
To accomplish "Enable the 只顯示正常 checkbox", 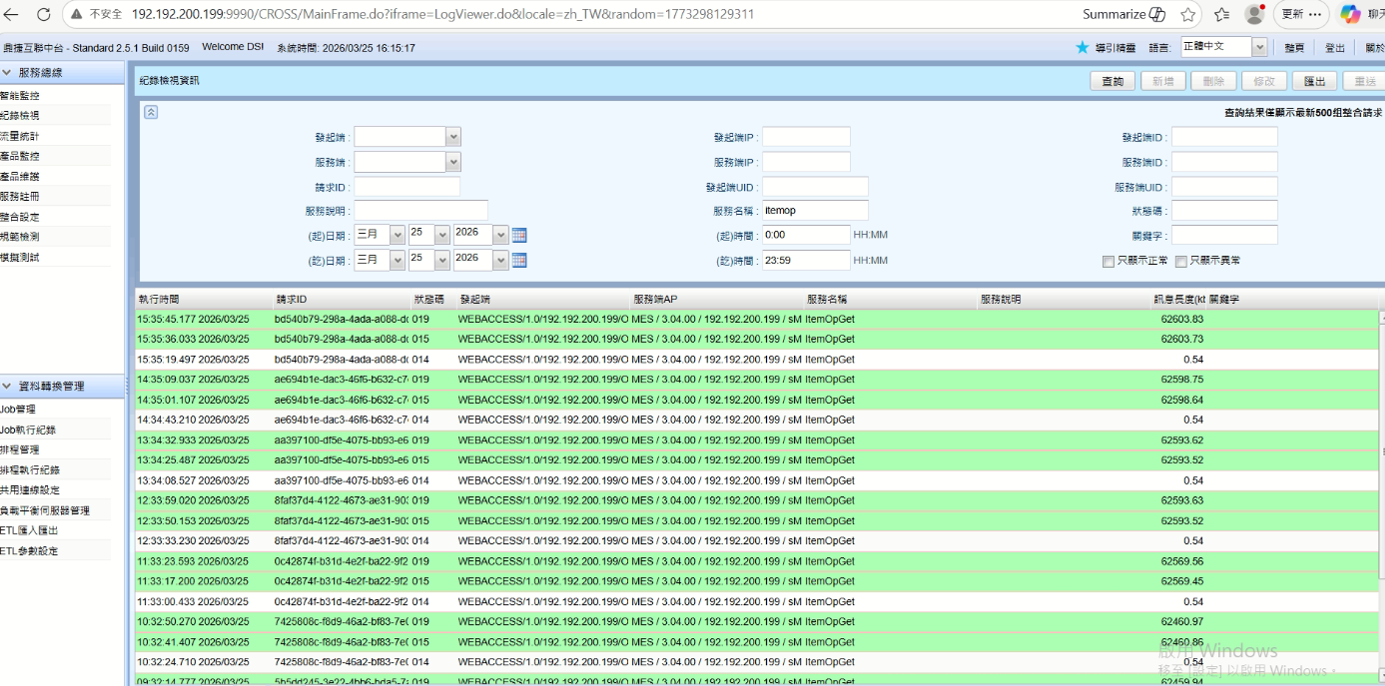I will point(1108,261).
